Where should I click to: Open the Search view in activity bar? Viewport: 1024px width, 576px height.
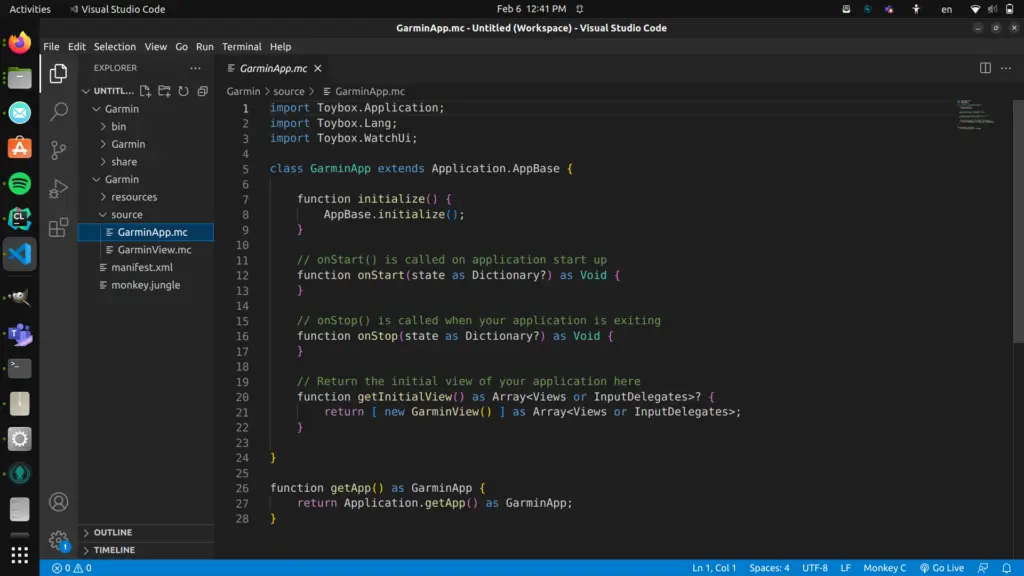58,111
